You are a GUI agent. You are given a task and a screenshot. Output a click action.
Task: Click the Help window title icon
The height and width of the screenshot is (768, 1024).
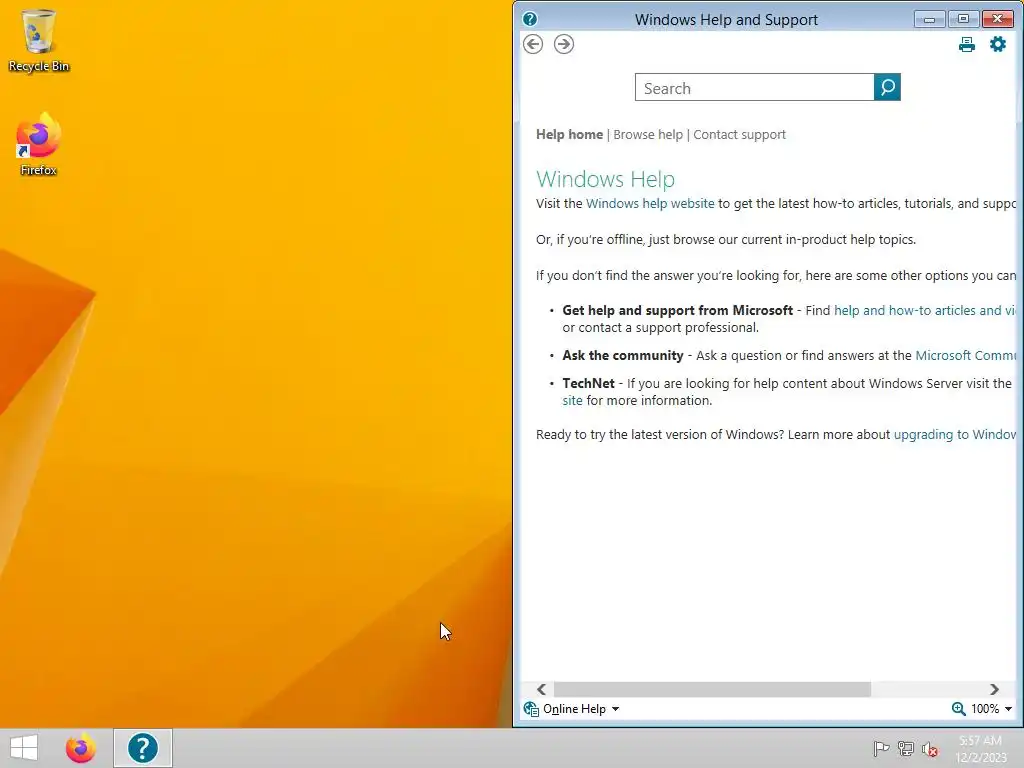tap(530, 19)
